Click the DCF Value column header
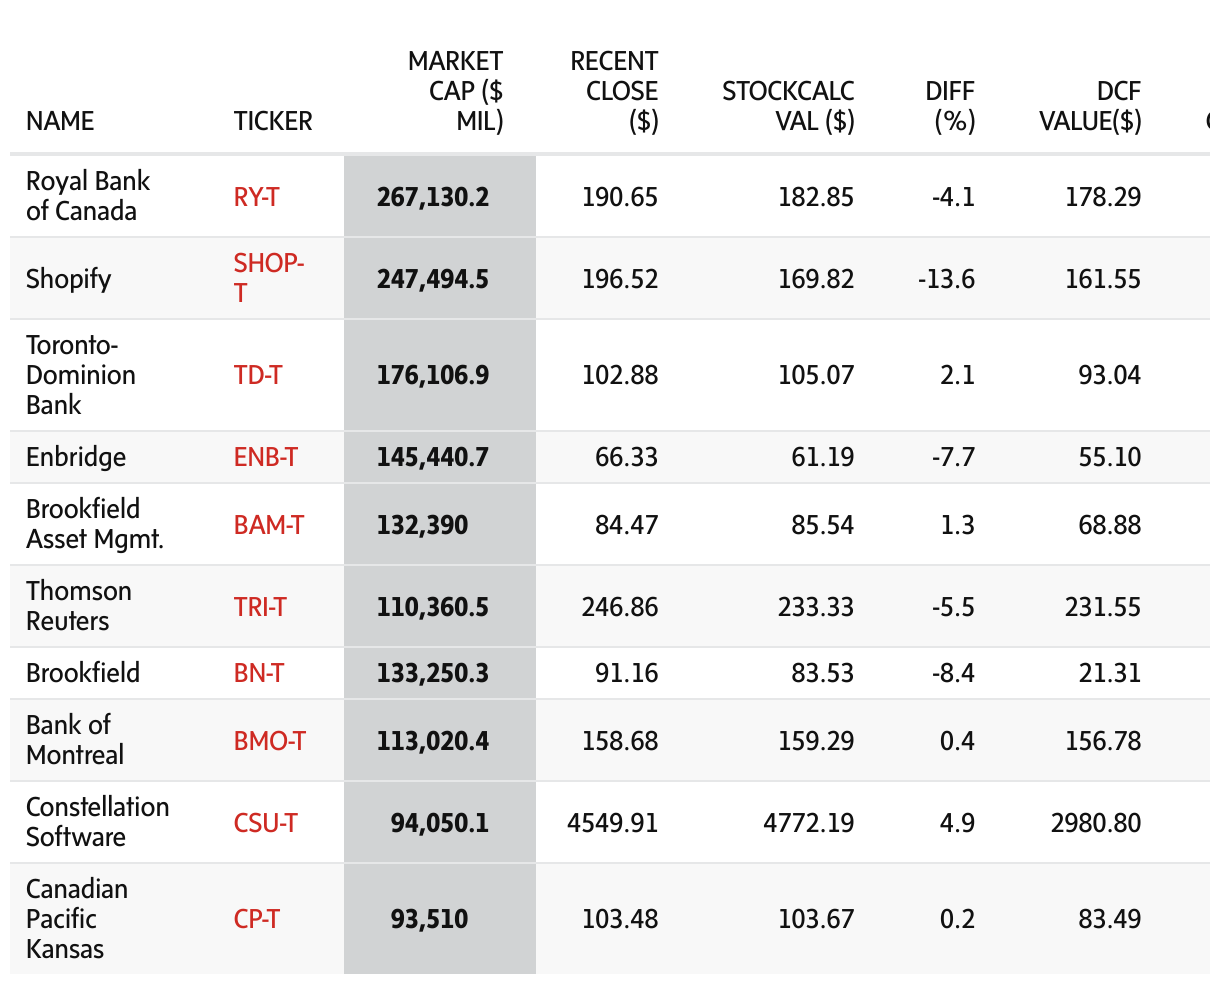The image size is (1220, 984). [1090, 106]
